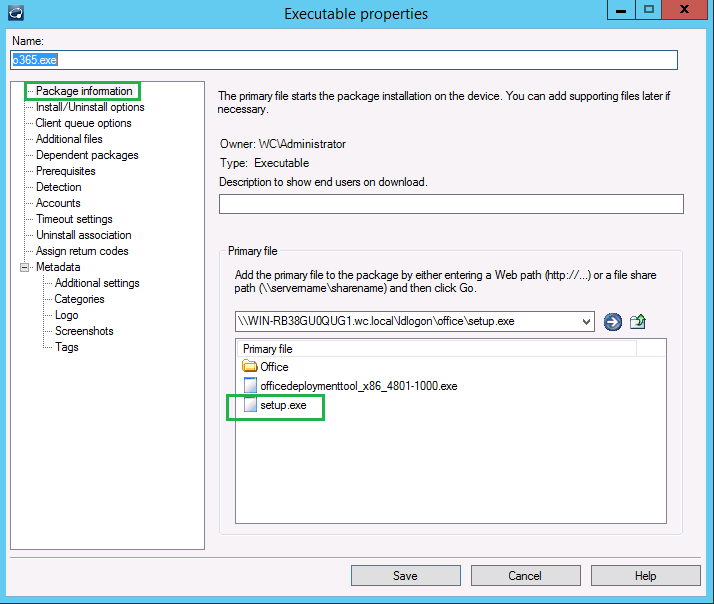Click the Help button
Viewport: 714px width, 604px height.
(x=645, y=576)
